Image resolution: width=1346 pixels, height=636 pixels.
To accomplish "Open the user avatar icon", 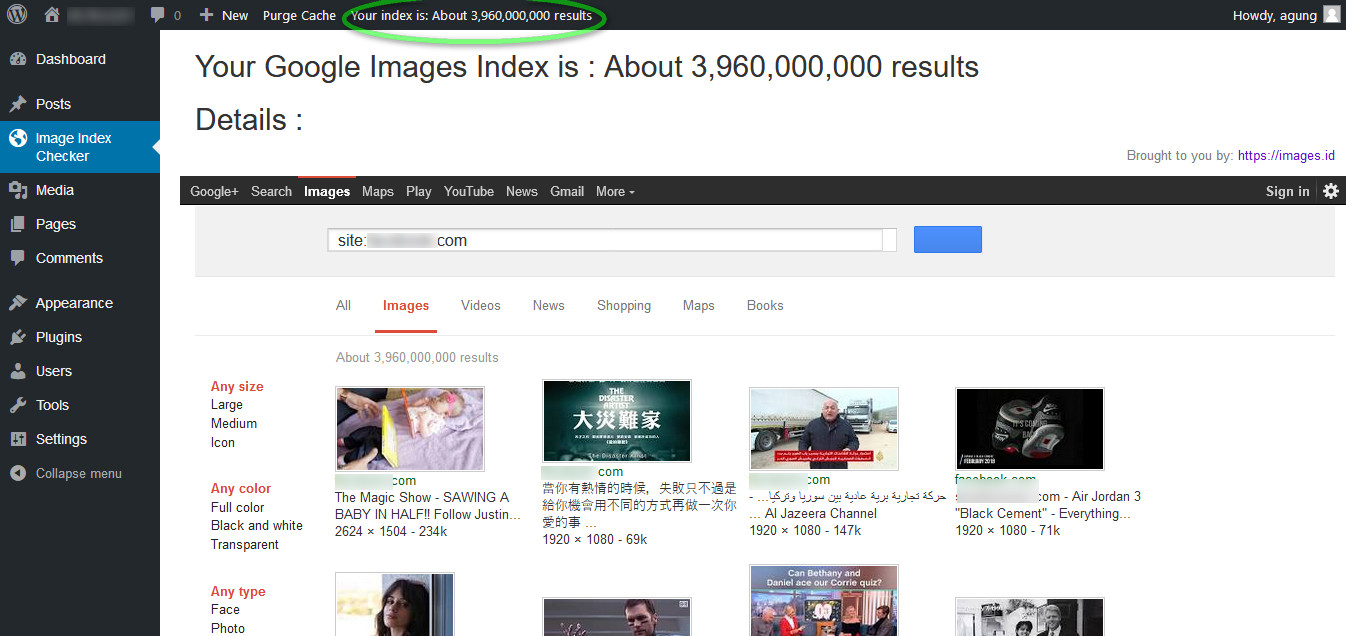I will click(x=1331, y=14).
